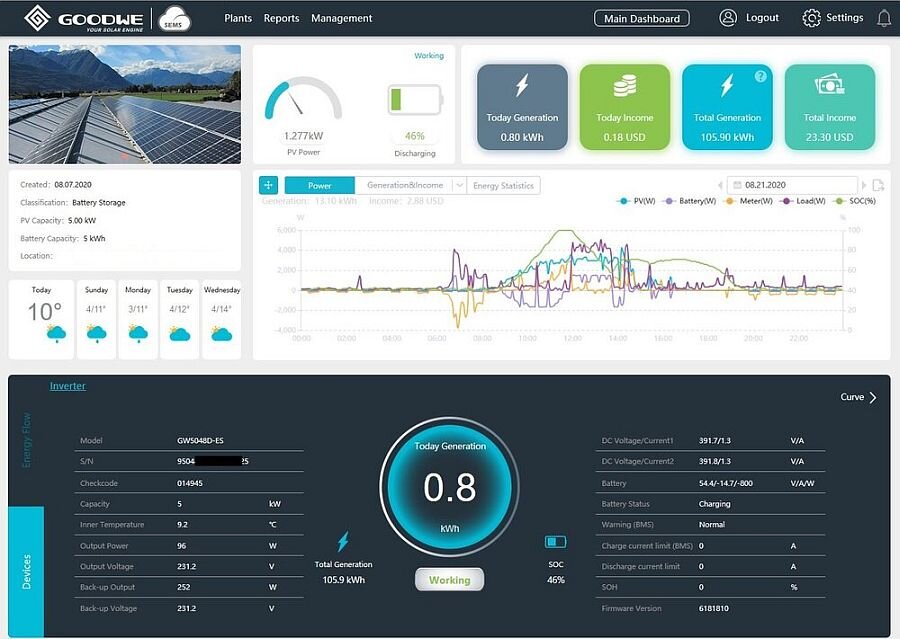
Task: Click Sunday's weather icon
Action: click(96, 333)
